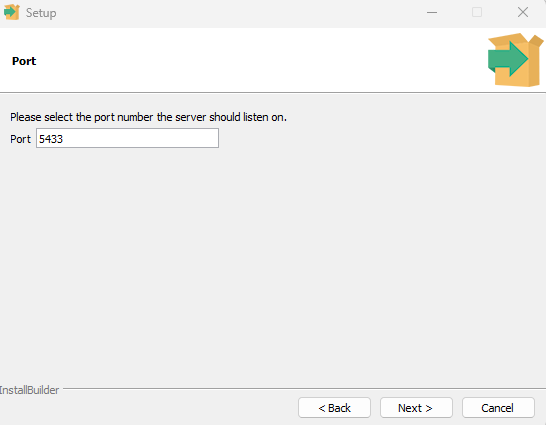Go to next step with Next >
This screenshot has height=425, width=546.
pyautogui.click(x=416, y=408)
